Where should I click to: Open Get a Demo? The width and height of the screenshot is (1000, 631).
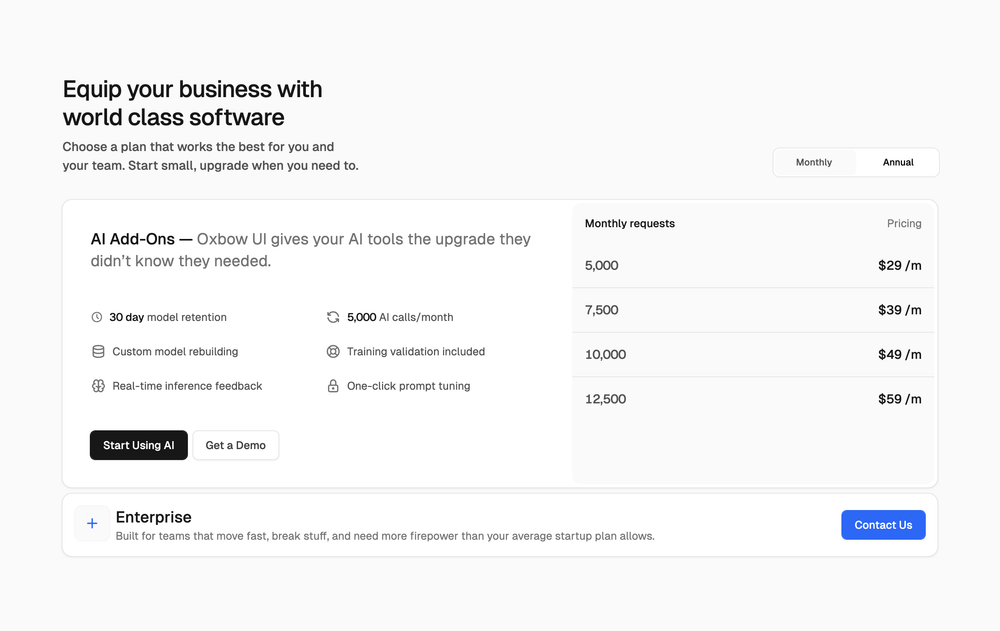[x=235, y=445]
